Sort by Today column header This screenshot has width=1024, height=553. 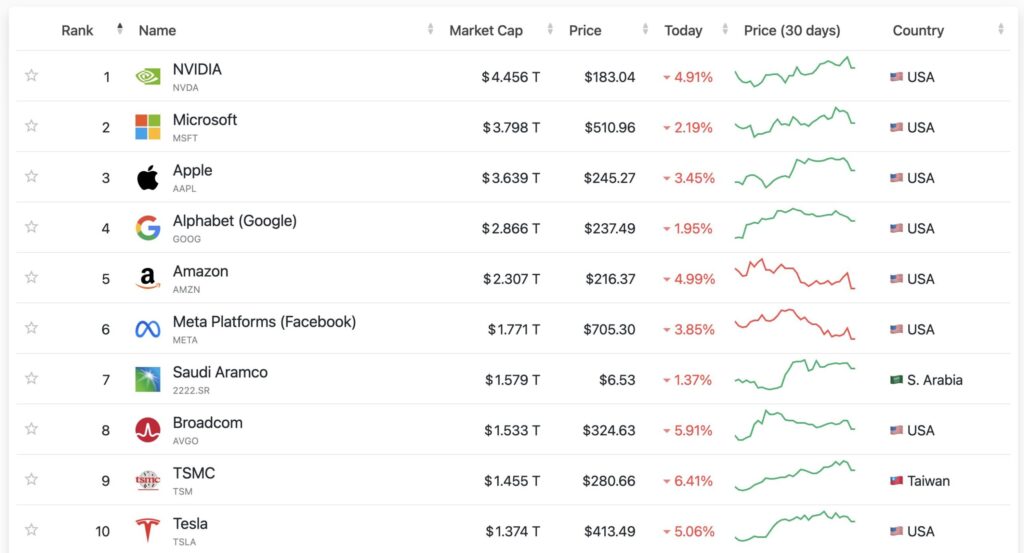[x=683, y=30]
